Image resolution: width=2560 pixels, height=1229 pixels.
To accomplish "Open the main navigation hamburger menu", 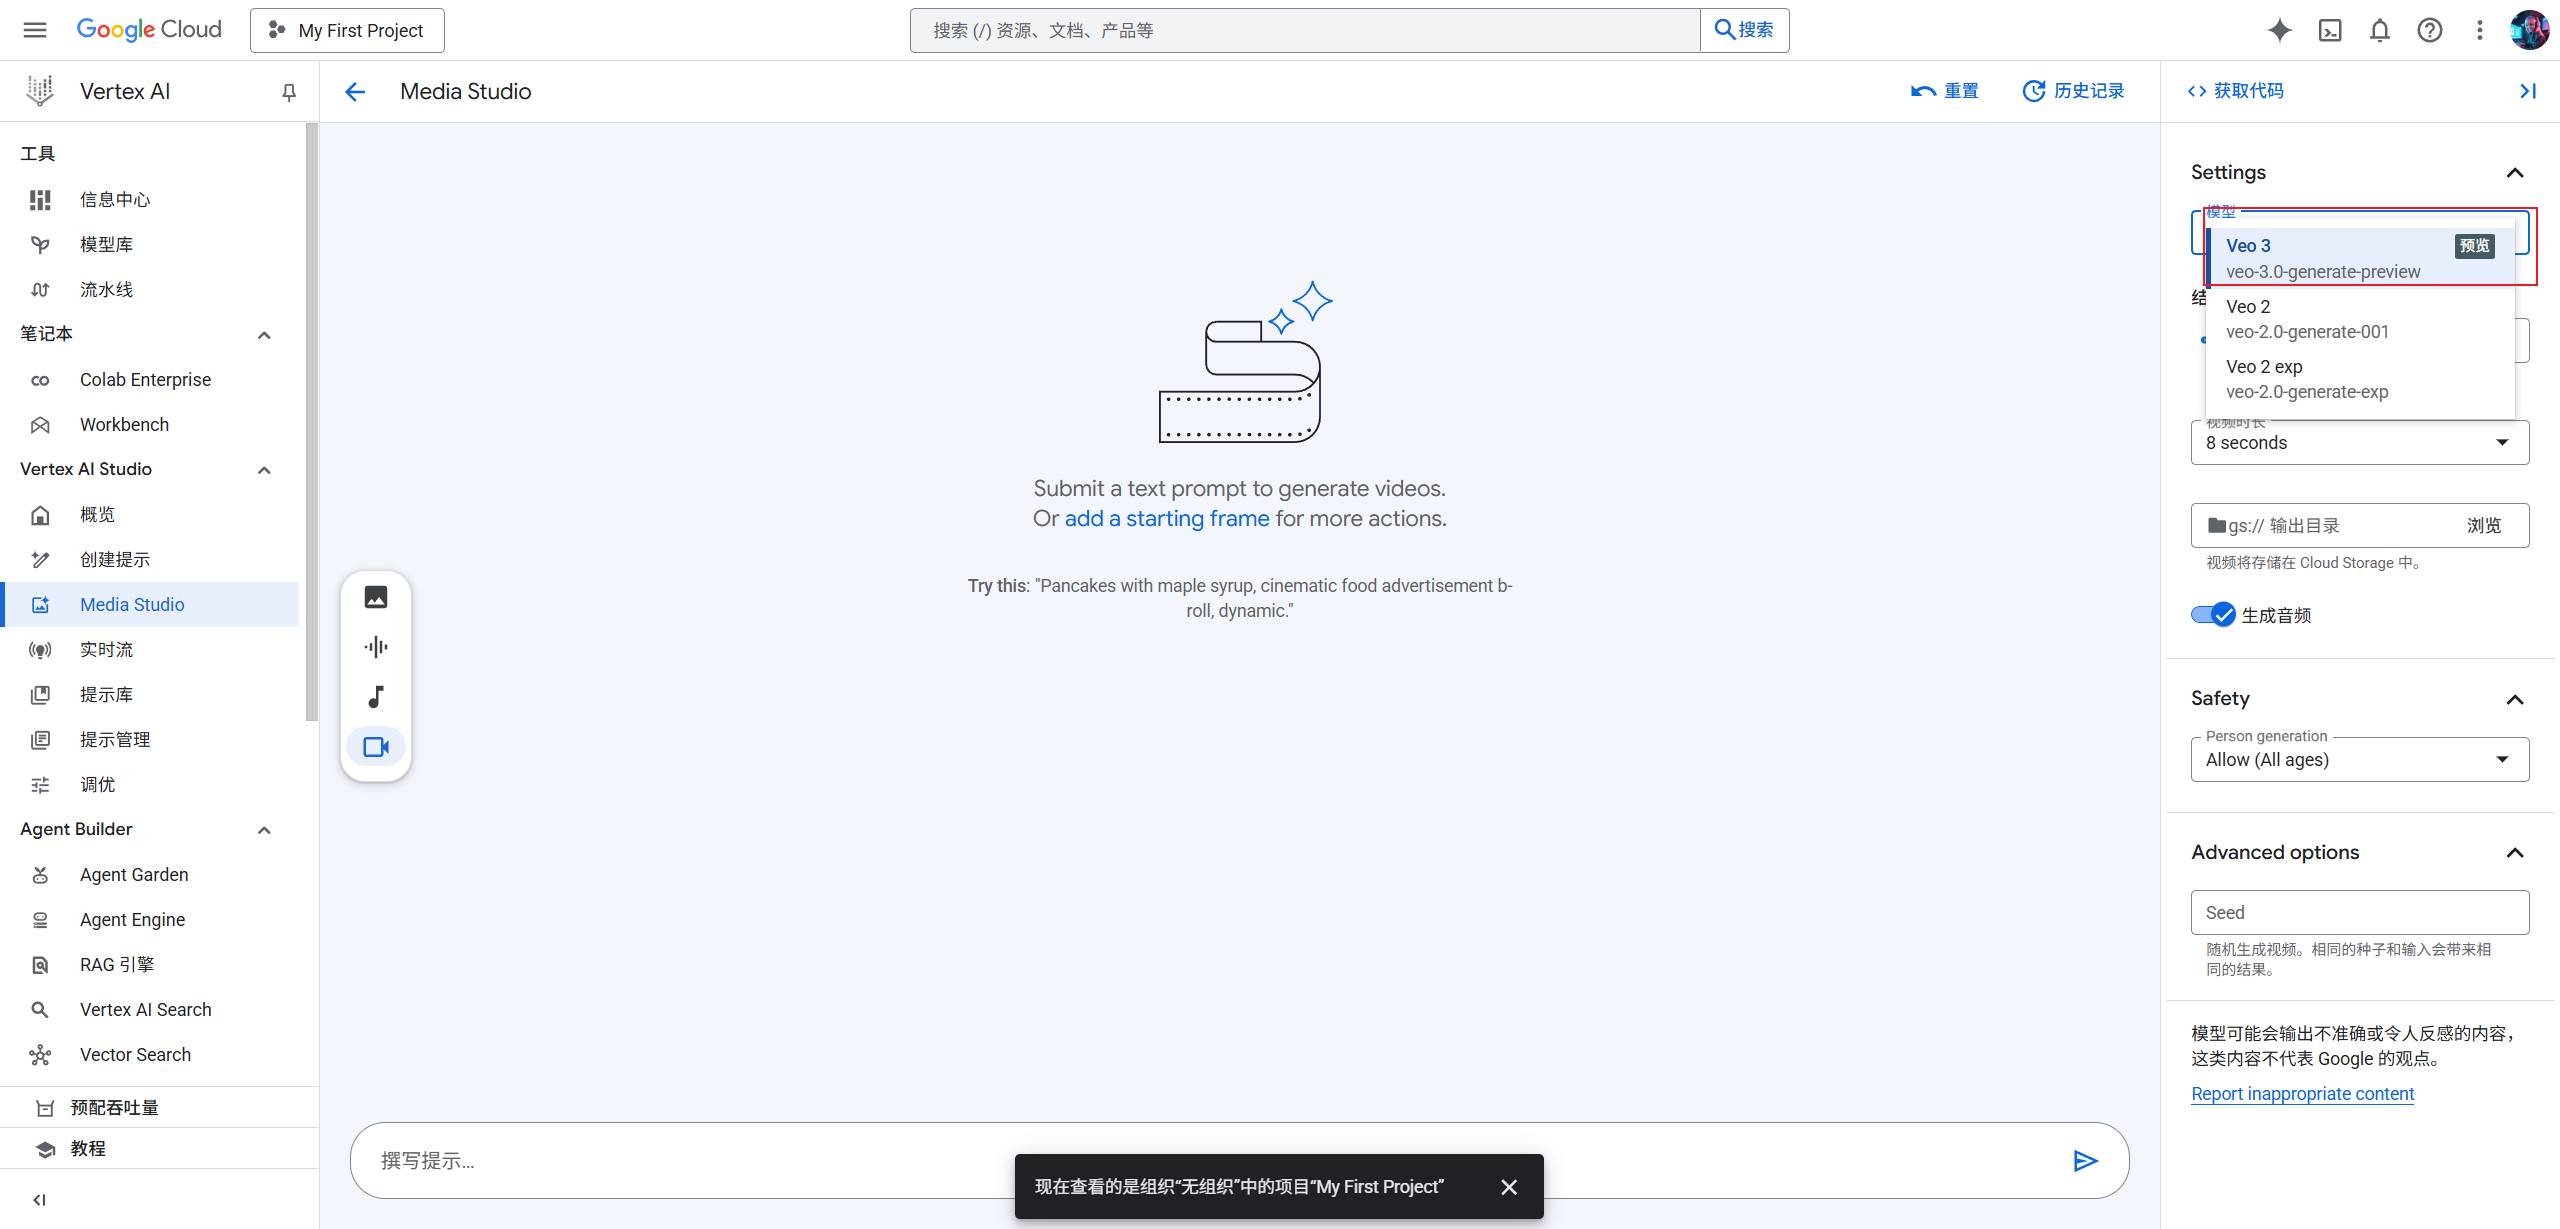I will click(35, 30).
